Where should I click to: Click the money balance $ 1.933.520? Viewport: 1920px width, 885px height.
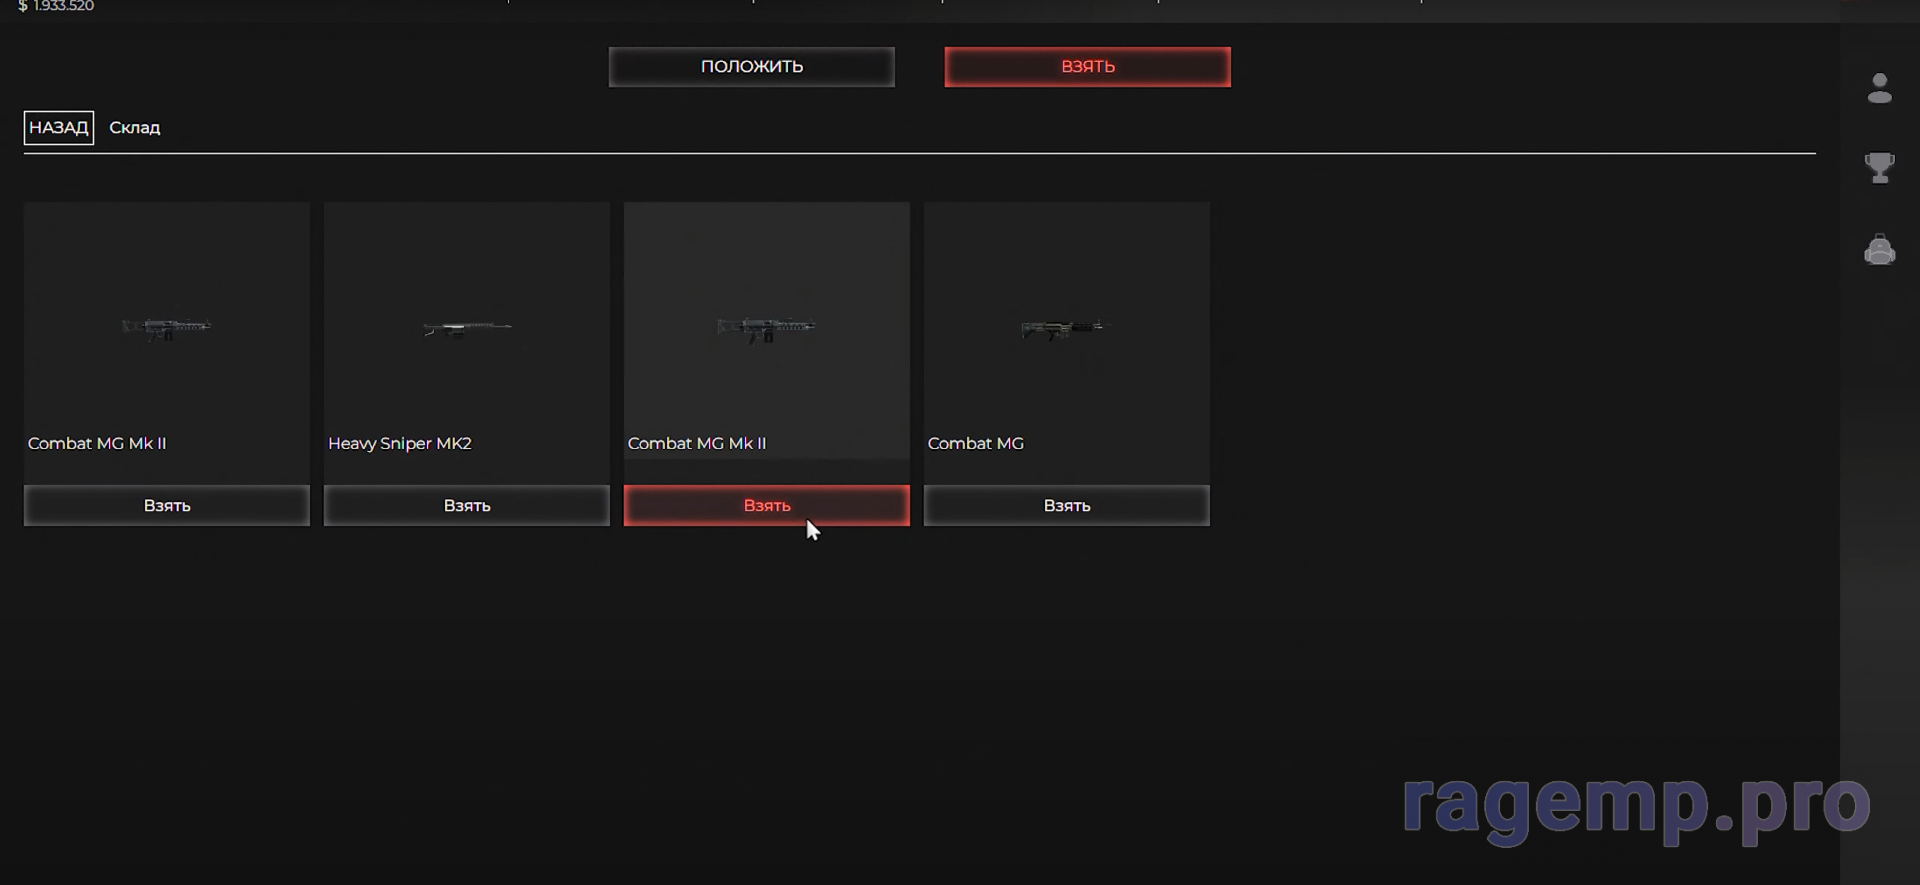point(56,6)
